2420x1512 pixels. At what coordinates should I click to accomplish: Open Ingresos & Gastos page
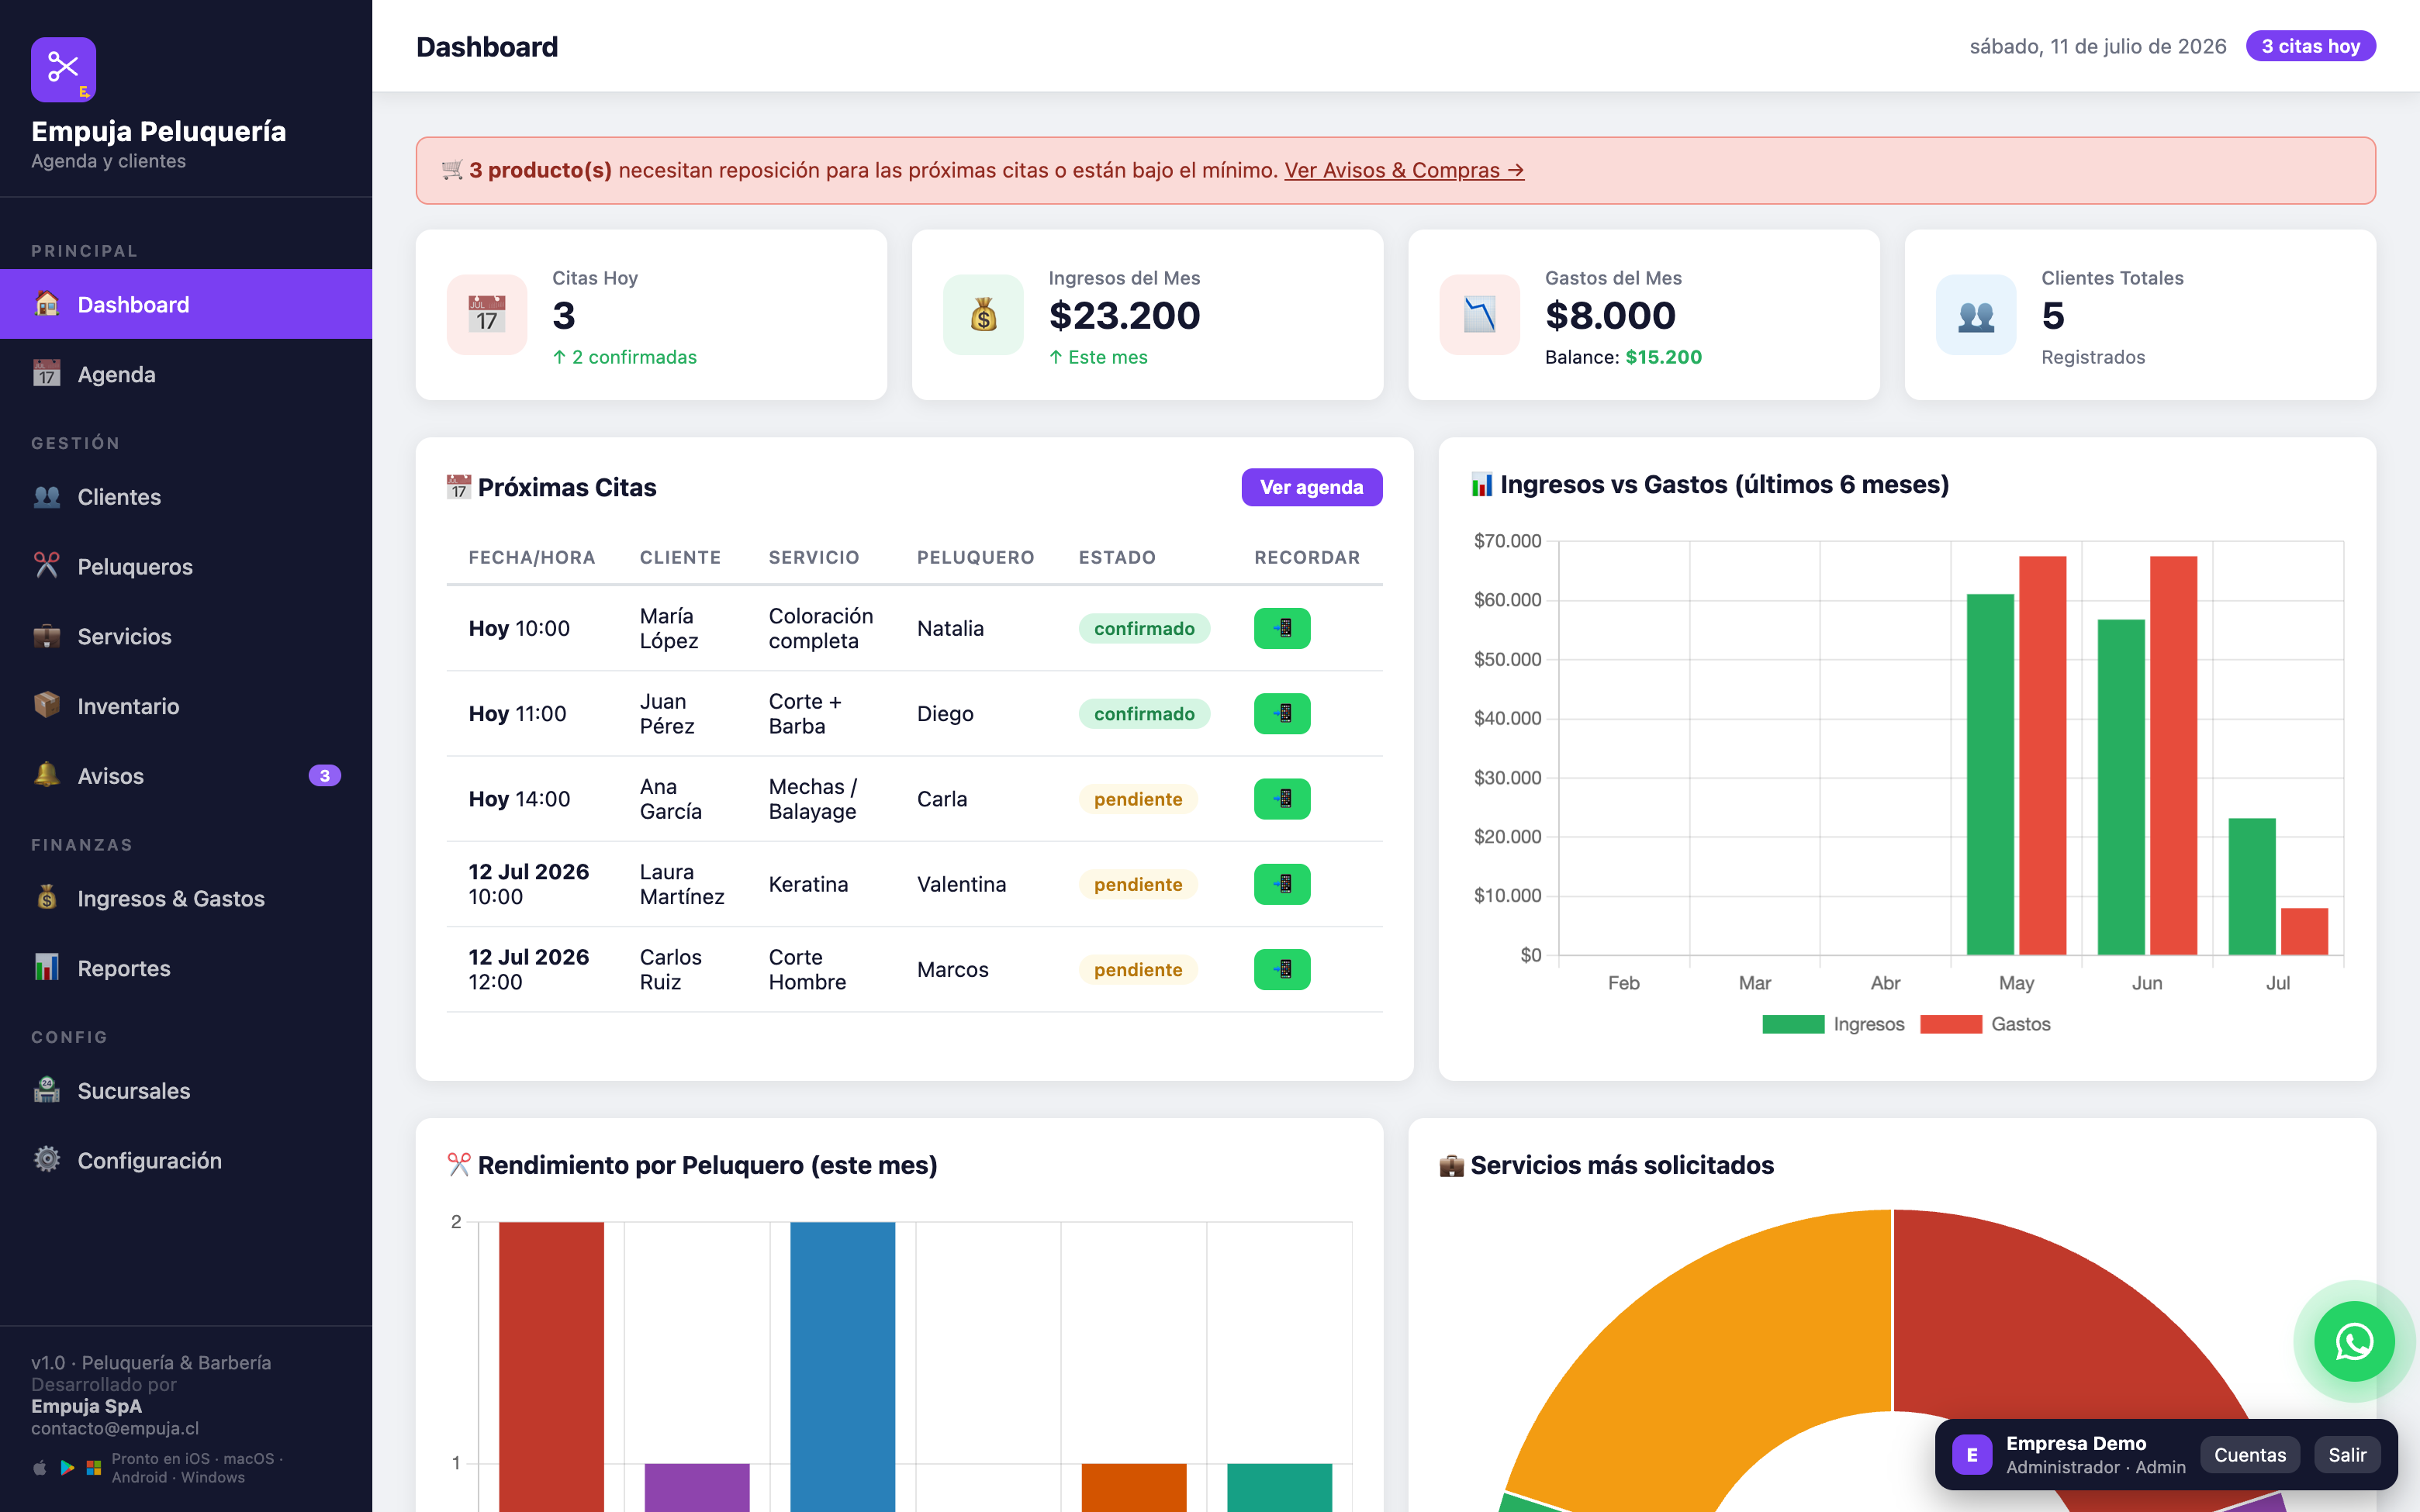(x=186, y=898)
